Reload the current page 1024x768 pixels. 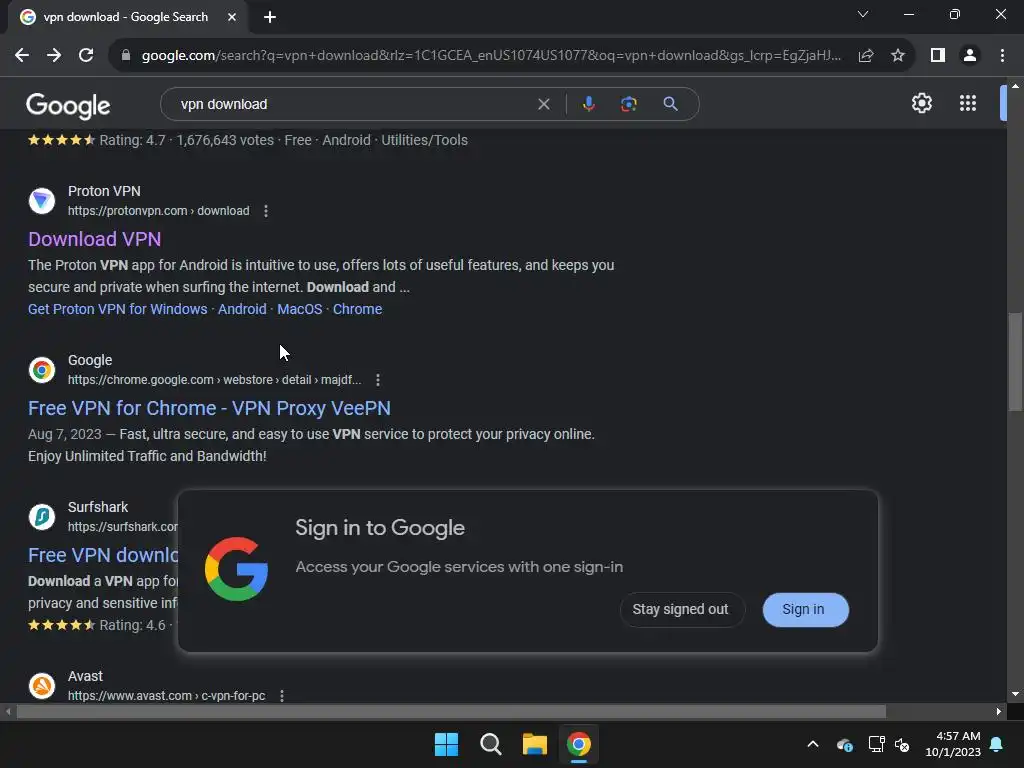click(x=86, y=56)
